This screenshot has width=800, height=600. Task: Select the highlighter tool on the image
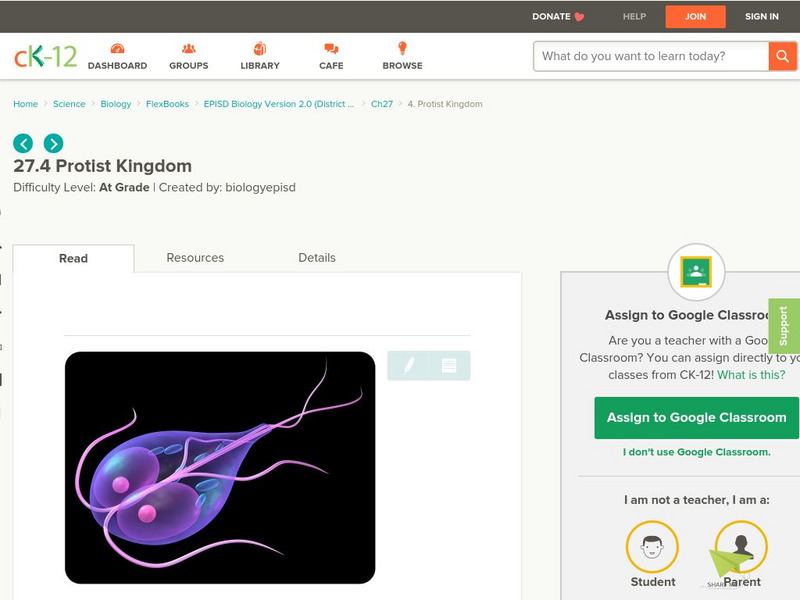point(411,366)
